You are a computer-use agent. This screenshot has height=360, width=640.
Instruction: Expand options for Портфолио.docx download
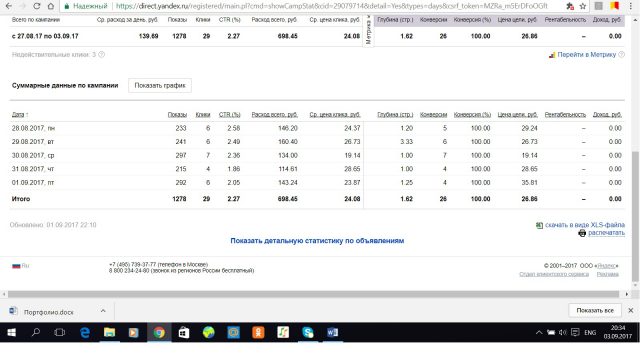click(103, 311)
